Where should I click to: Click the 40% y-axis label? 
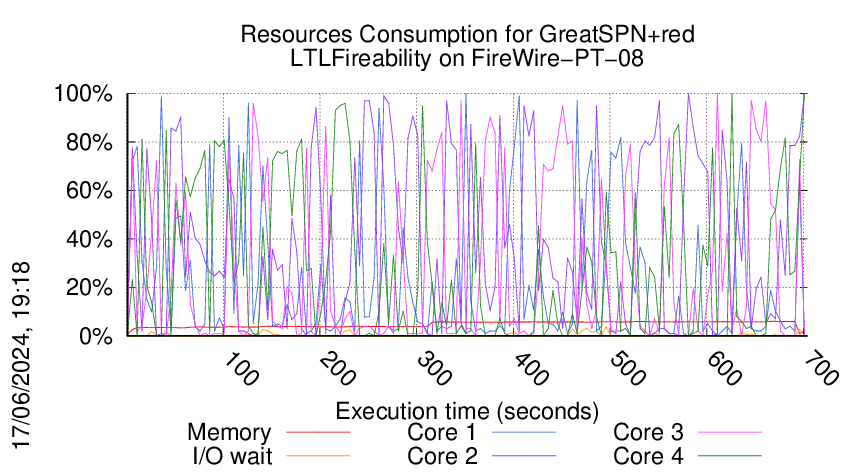click(90, 239)
